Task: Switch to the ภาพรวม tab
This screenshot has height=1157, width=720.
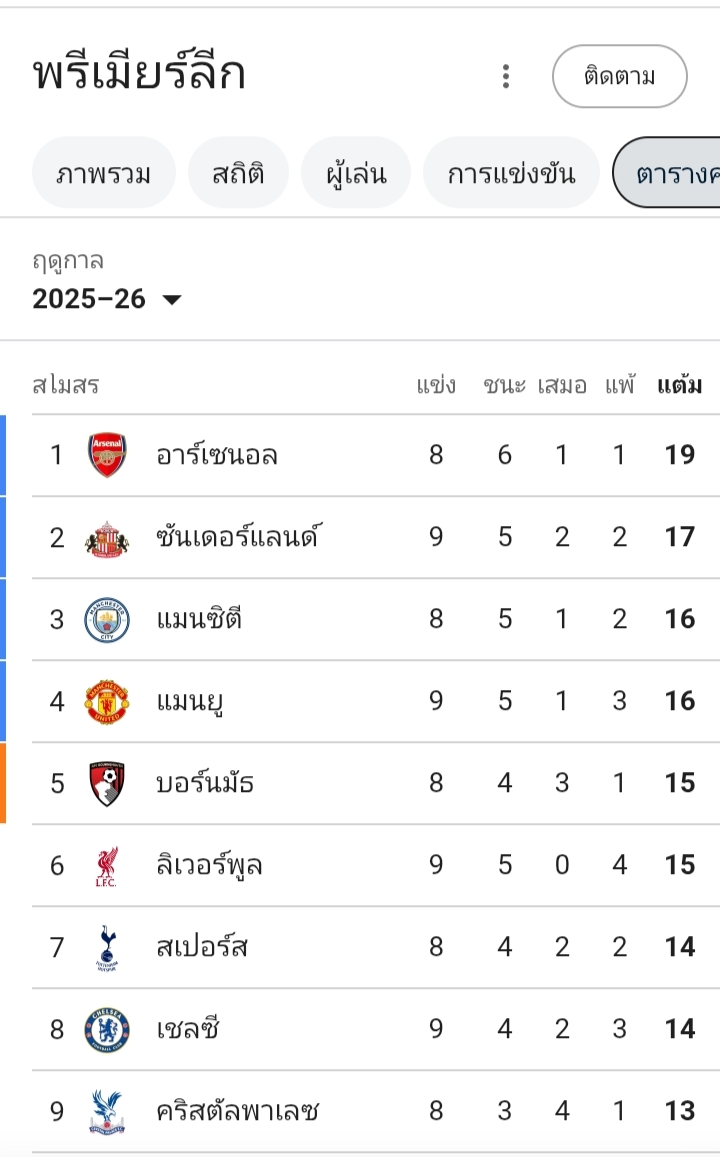Action: pyautogui.click(x=104, y=173)
